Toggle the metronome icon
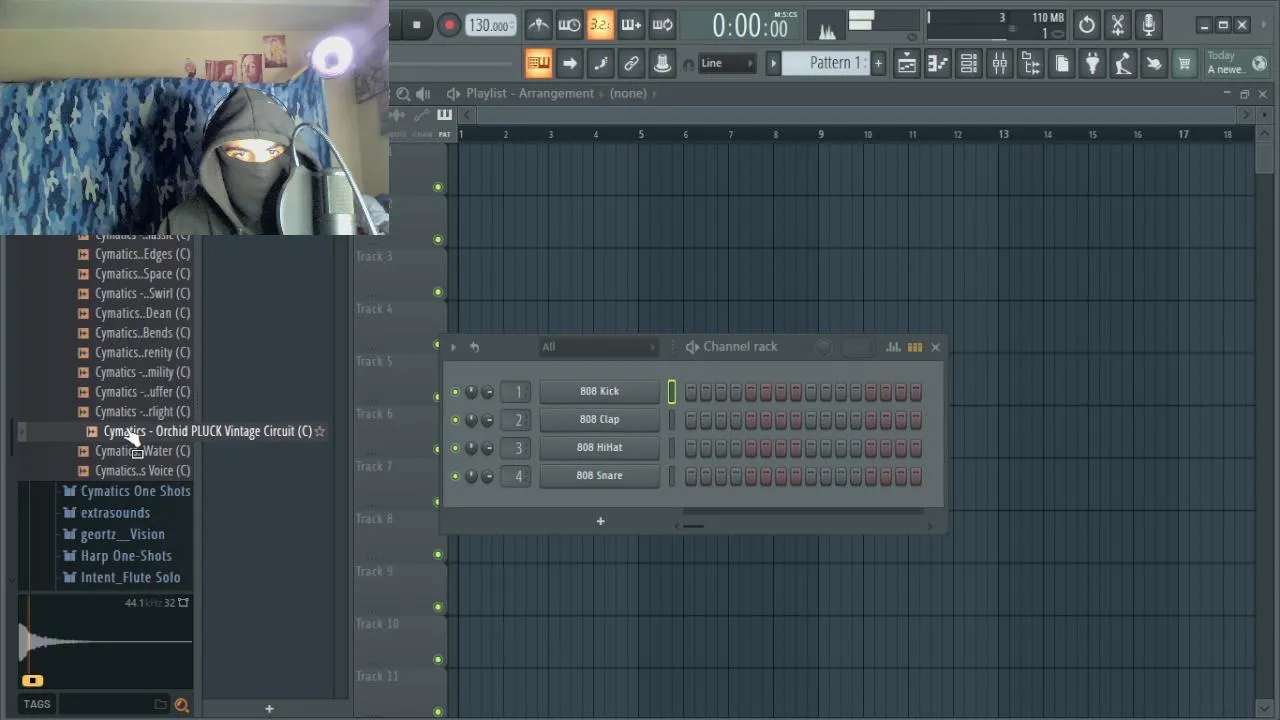Screen dimensions: 1280x720 pyautogui.click(x=538, y=25)
